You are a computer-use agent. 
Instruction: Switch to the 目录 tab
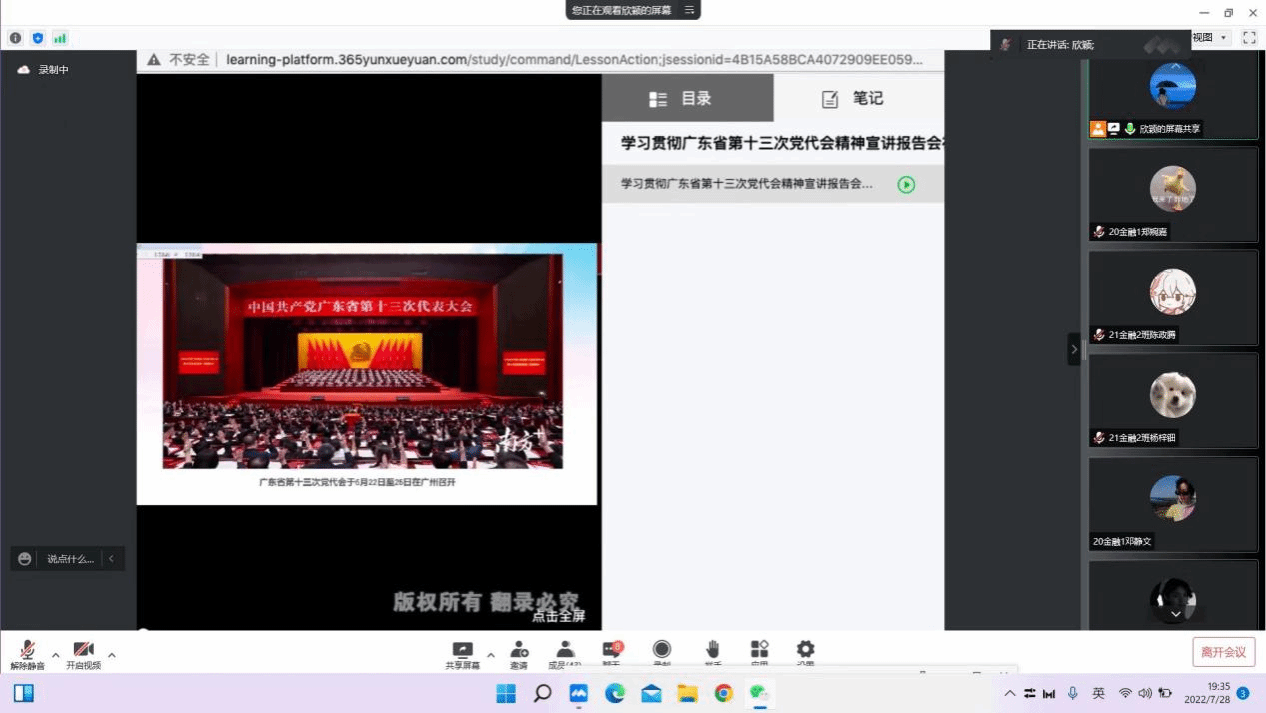(x=687, y=98)
